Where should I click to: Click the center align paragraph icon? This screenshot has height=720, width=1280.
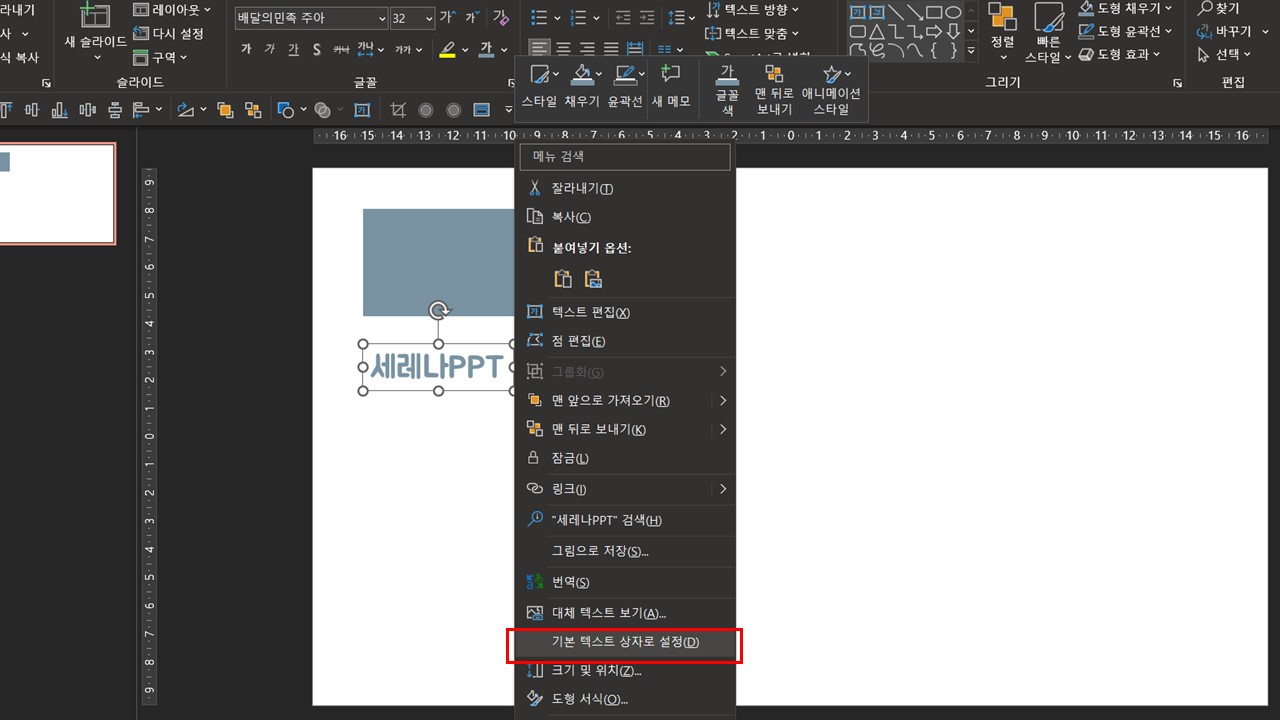(563, 48)
